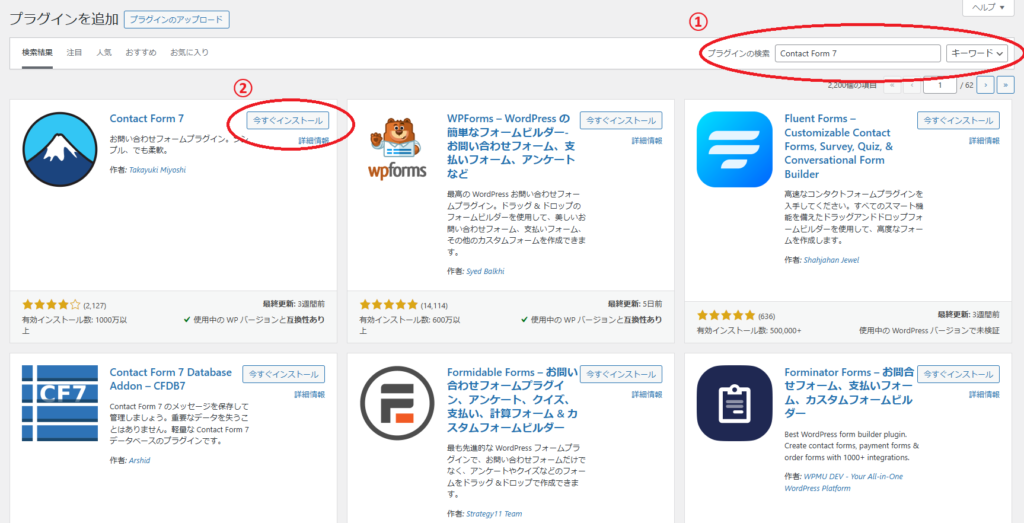Open 詳細情報 for Contact Form 7 Database Addon
This screenshot has width=1024, height=523.
point(310,394)
